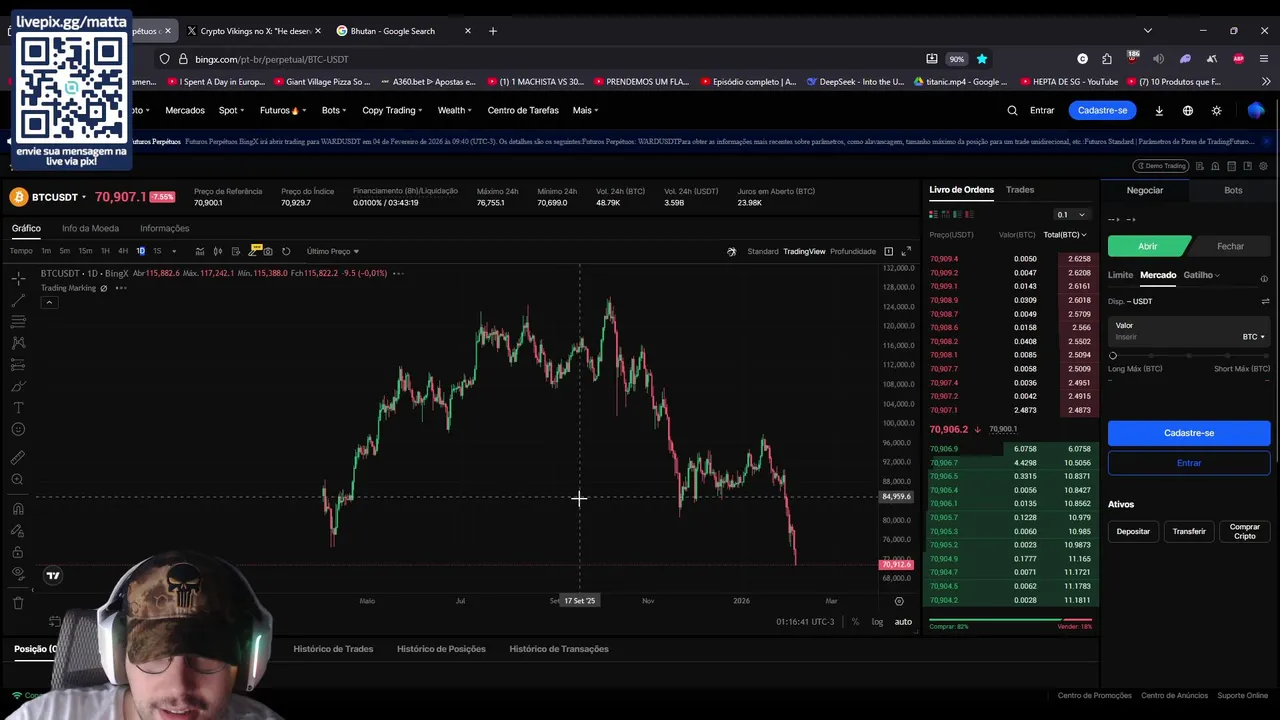Toggle percent scale on chart
Image resolution: width=1280 pixels, height=720 pixels.
point(855,622)
